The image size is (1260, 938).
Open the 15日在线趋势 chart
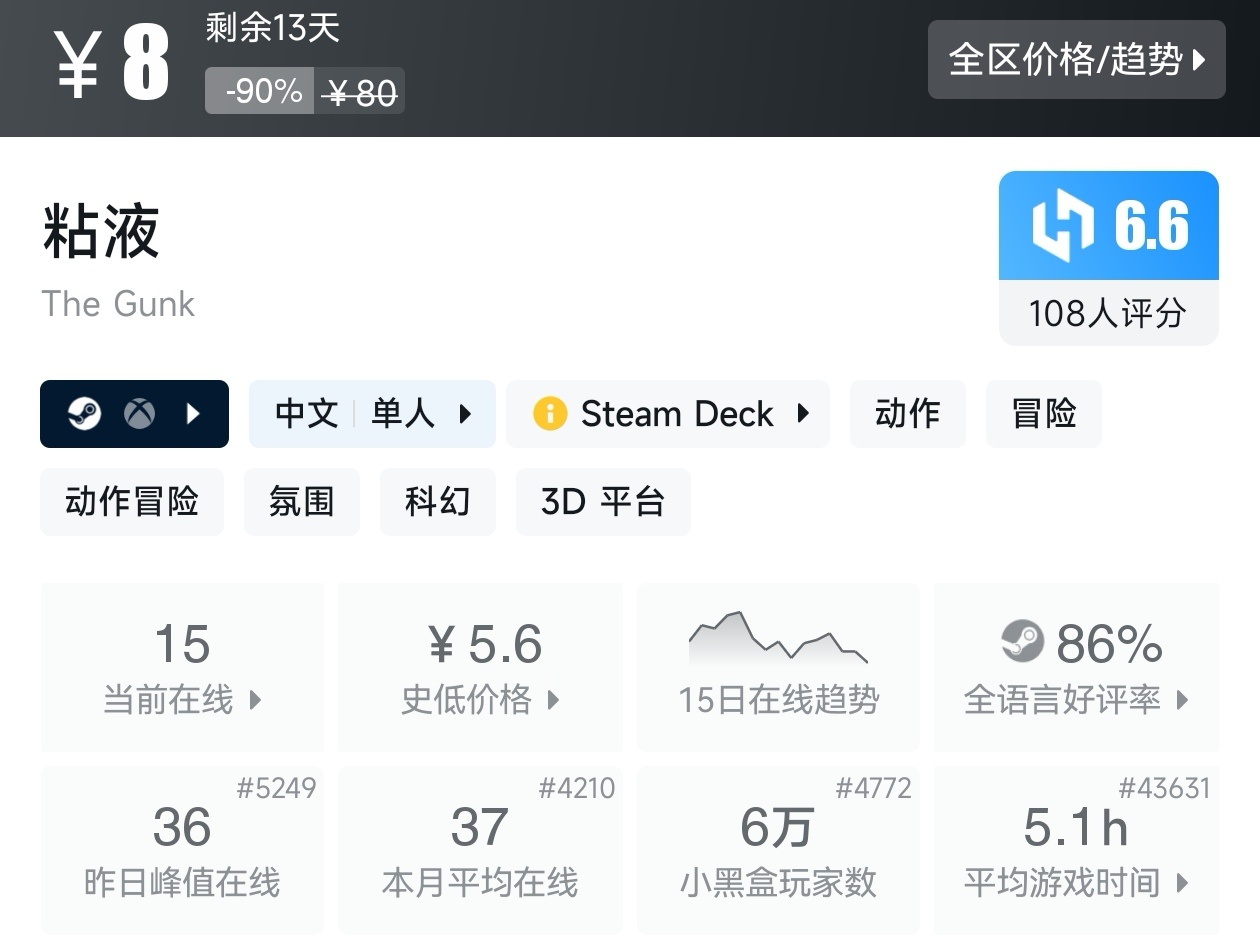coord(778,668)
